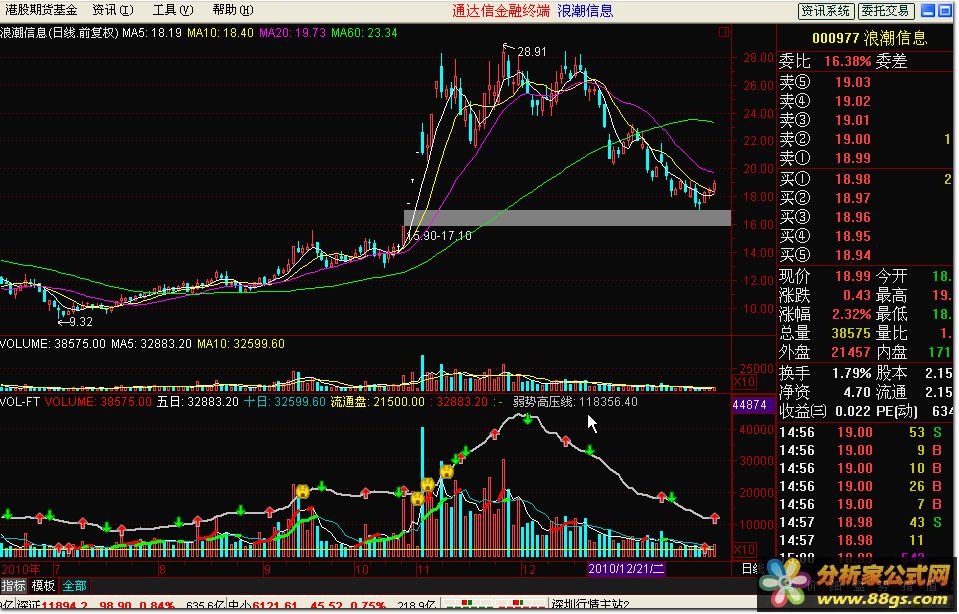Click the VOL-FT indicator name

(x=20, y=402)
